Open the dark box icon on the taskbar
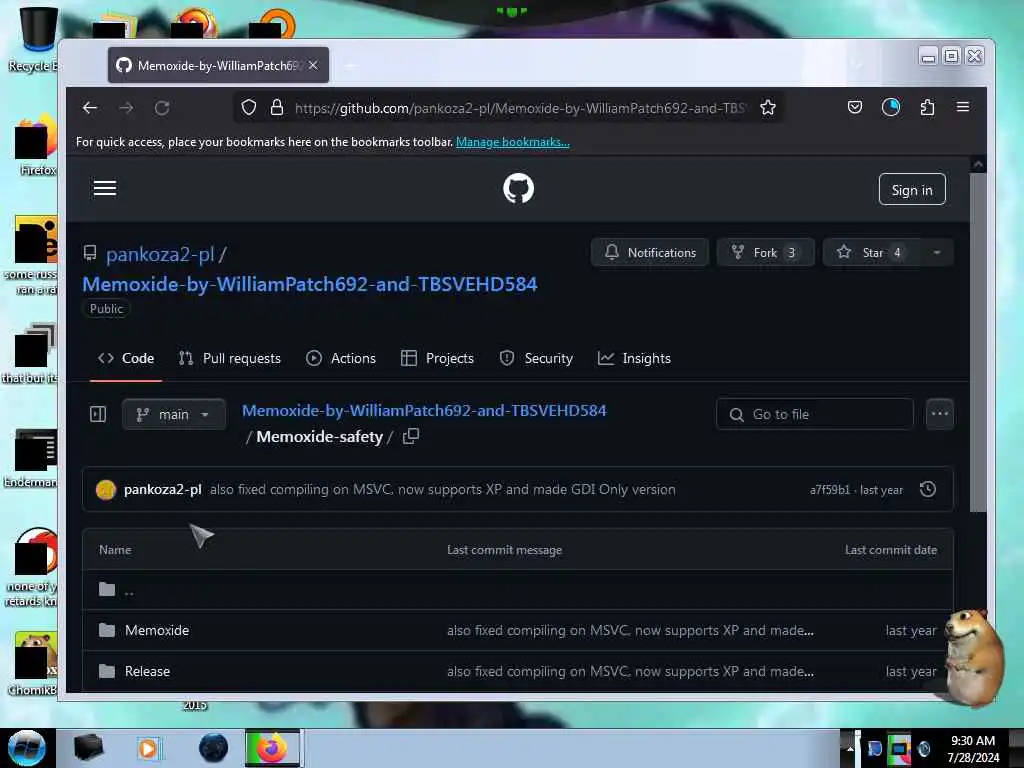Screen dimensions: 1024x768 (x=88, y=748)
